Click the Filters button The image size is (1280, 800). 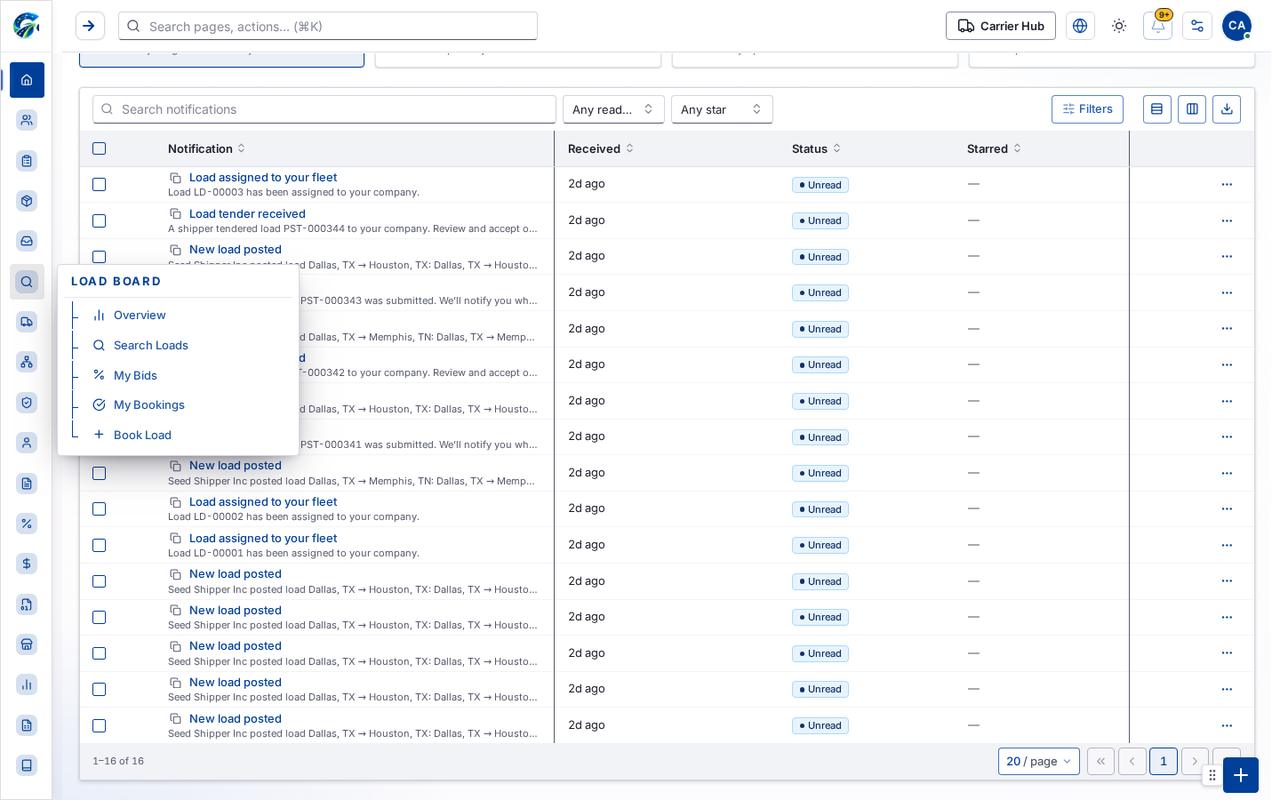(1087, 109)
